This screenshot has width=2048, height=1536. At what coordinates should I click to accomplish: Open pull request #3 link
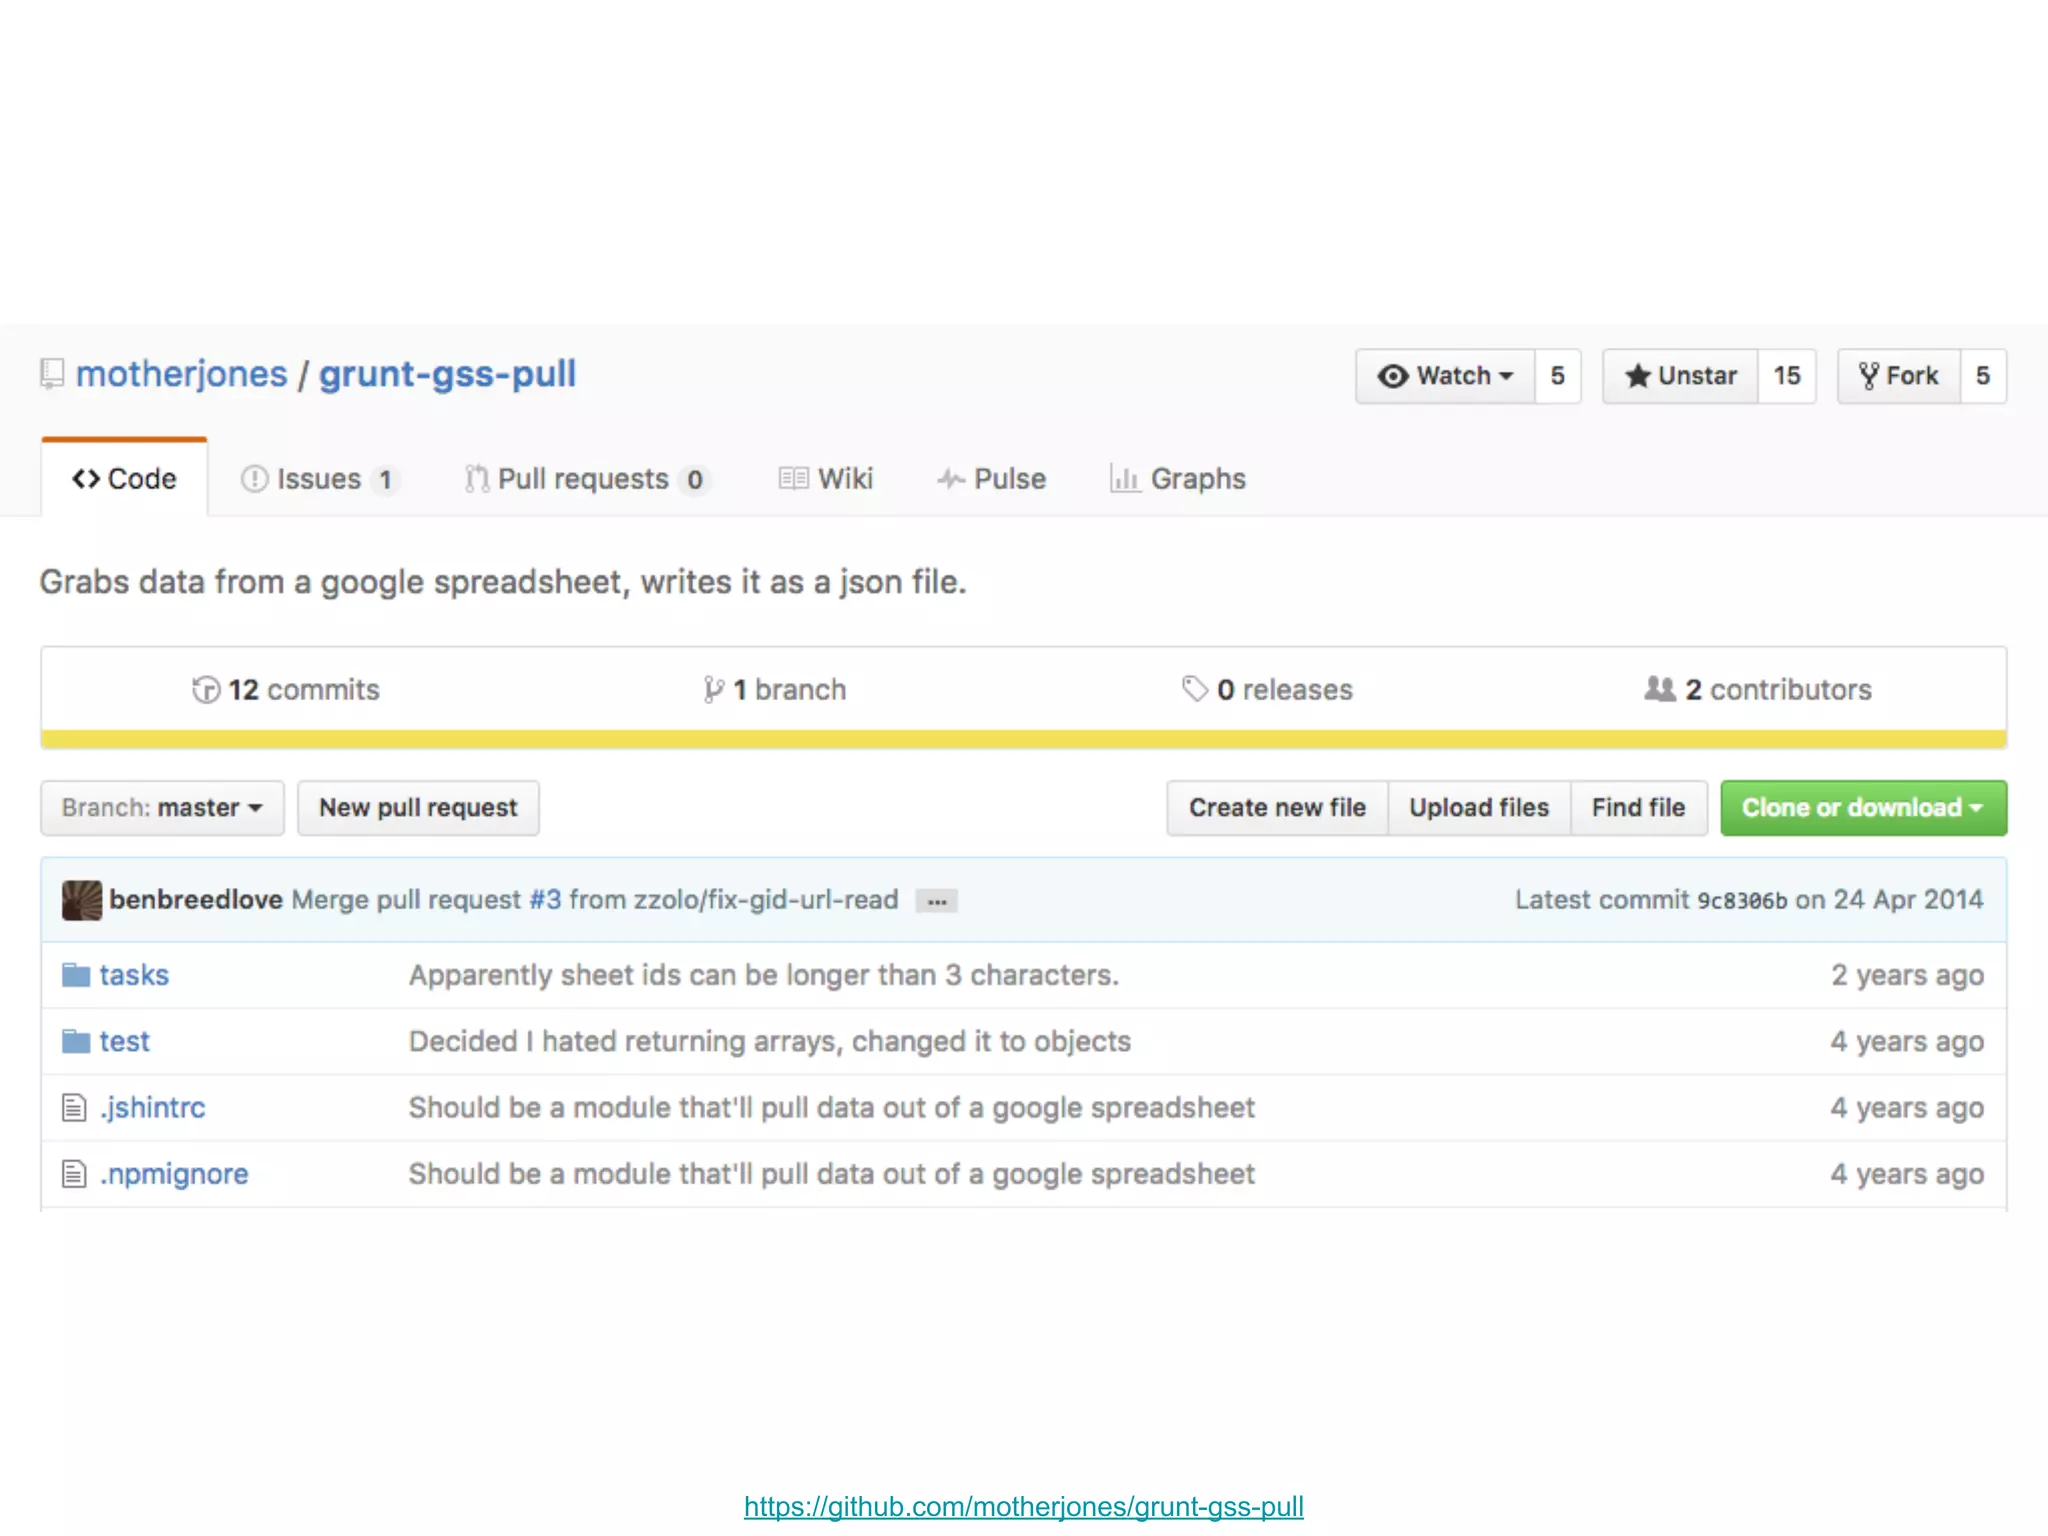click(x=545, y=900)
